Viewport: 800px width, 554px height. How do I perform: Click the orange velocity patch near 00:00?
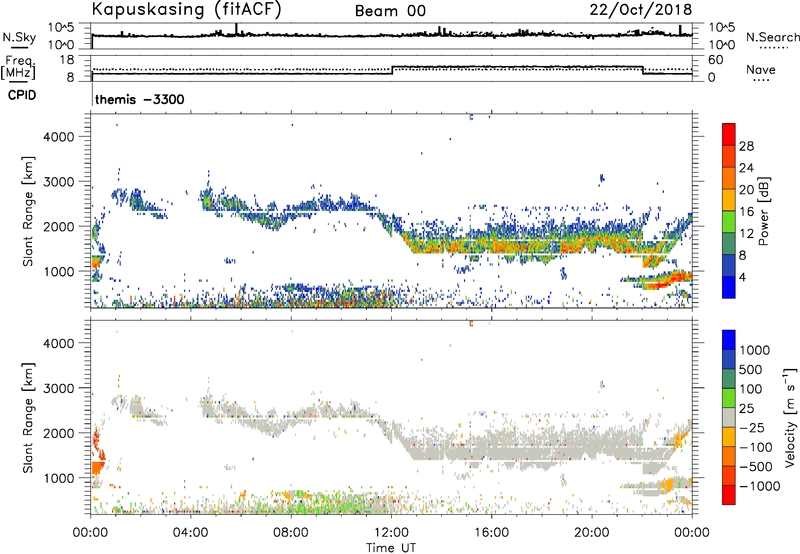[98, 467]
